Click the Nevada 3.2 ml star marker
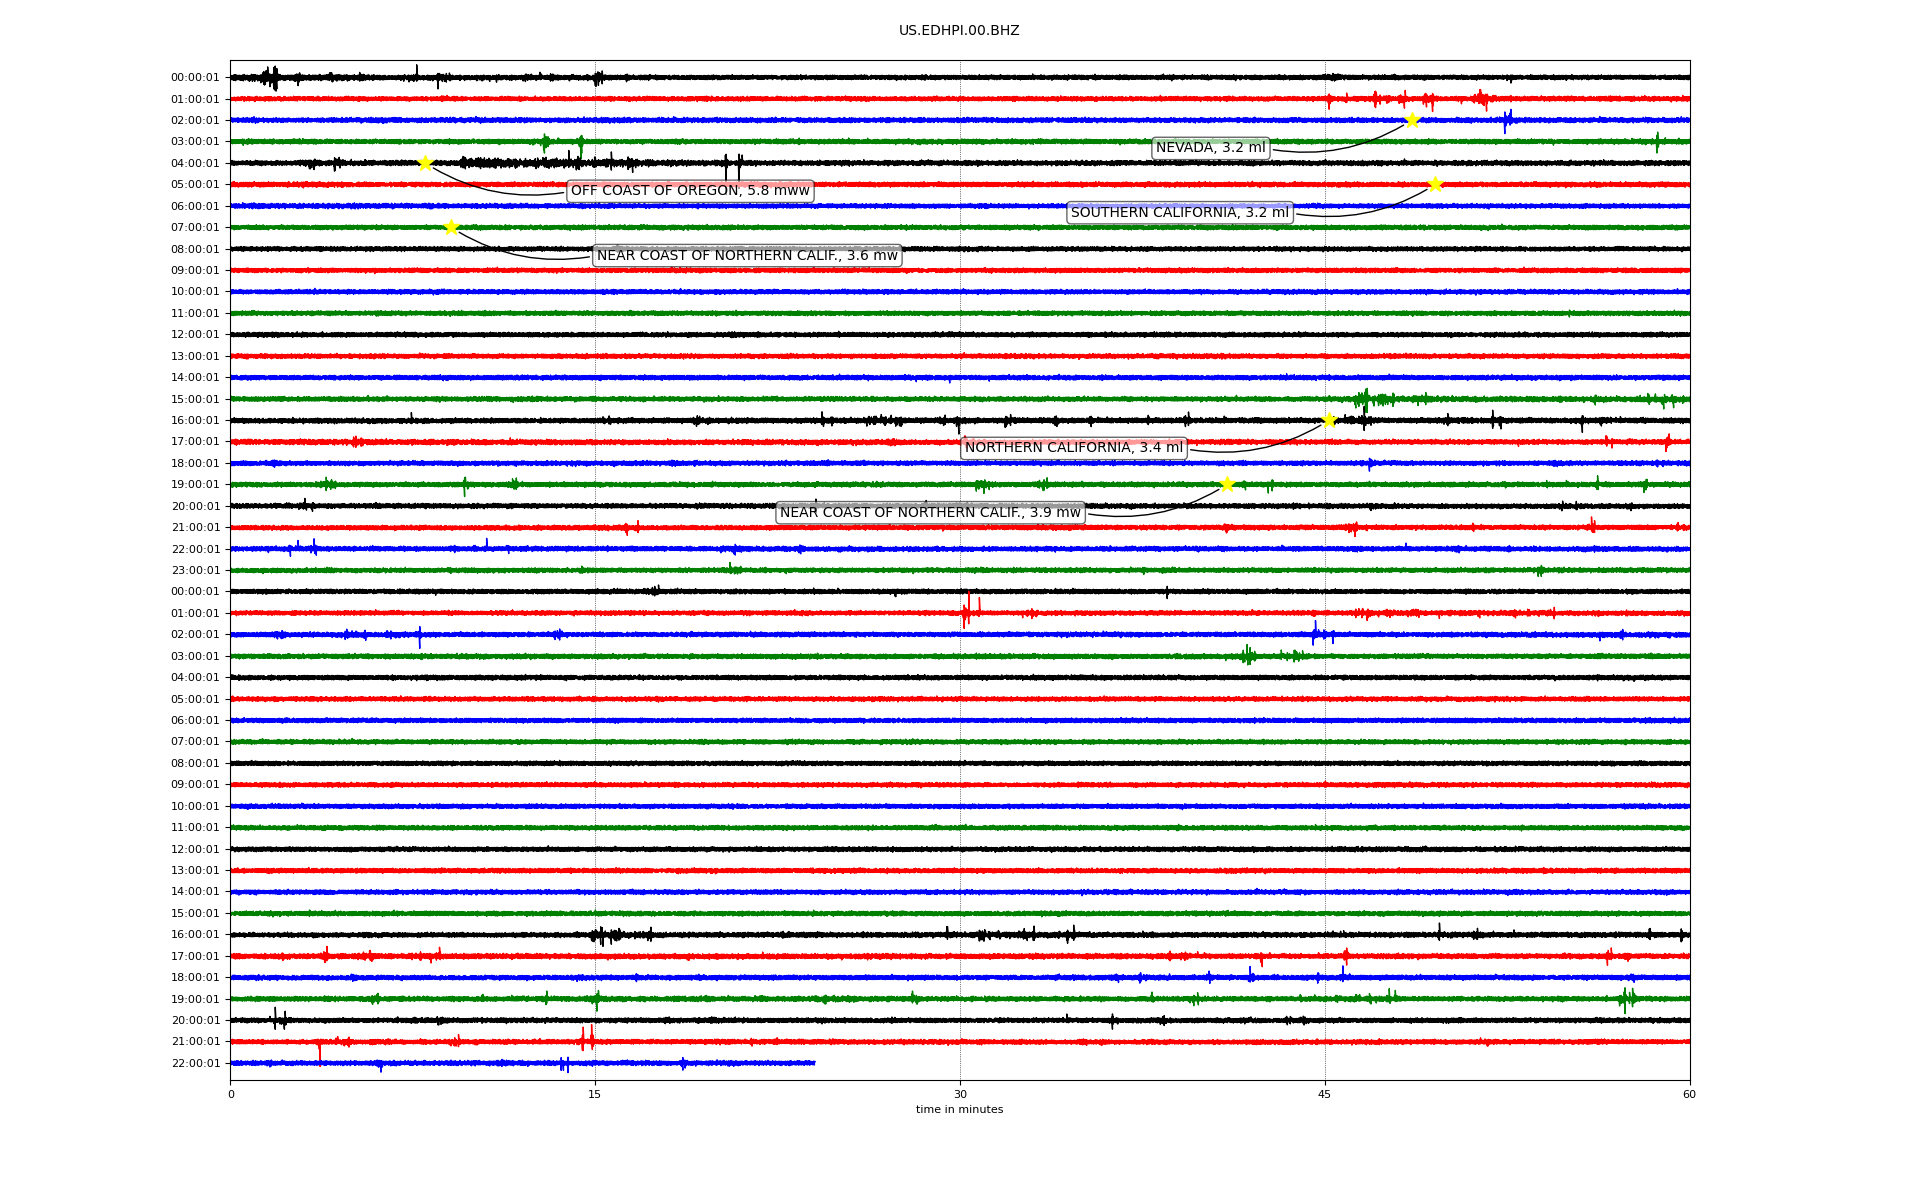The width and height of the screenshot is (1920, 1200). click(x=1412, y=120)
